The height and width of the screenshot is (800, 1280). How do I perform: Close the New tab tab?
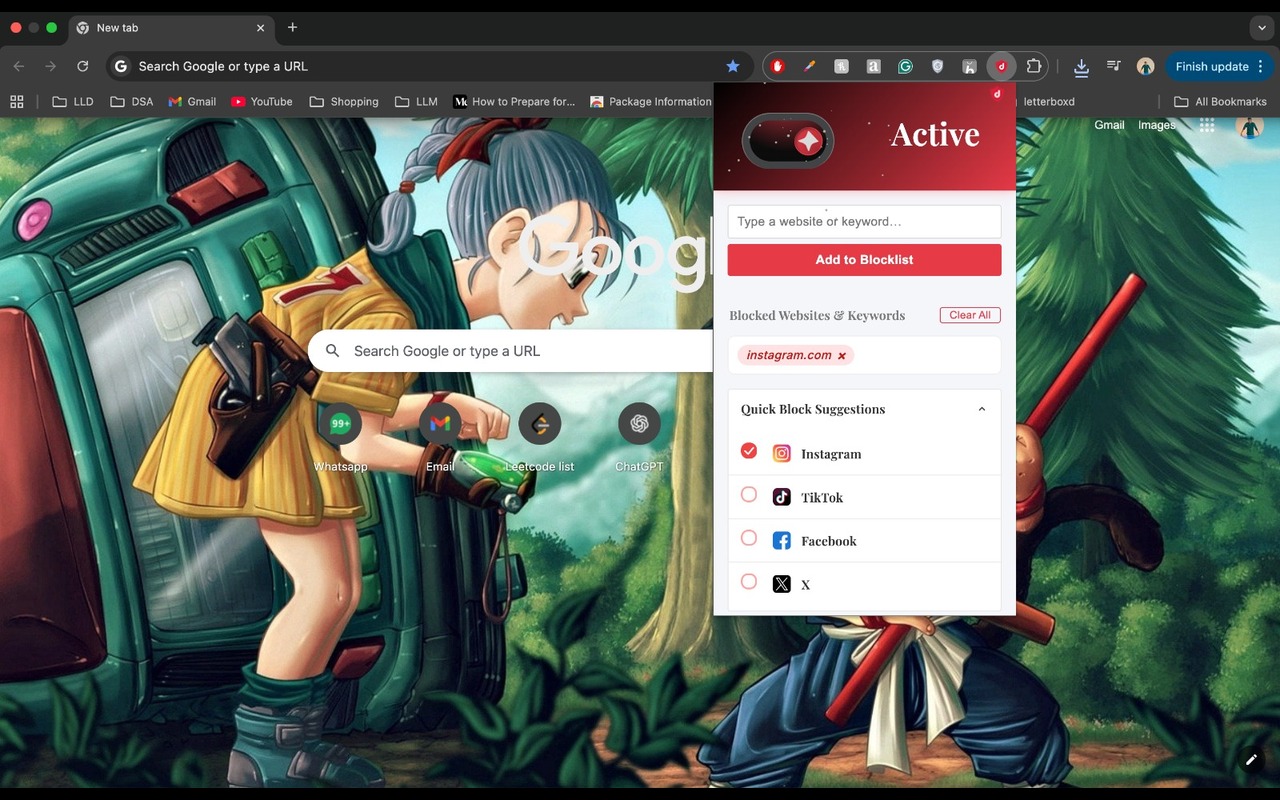[x=260, y=28]
